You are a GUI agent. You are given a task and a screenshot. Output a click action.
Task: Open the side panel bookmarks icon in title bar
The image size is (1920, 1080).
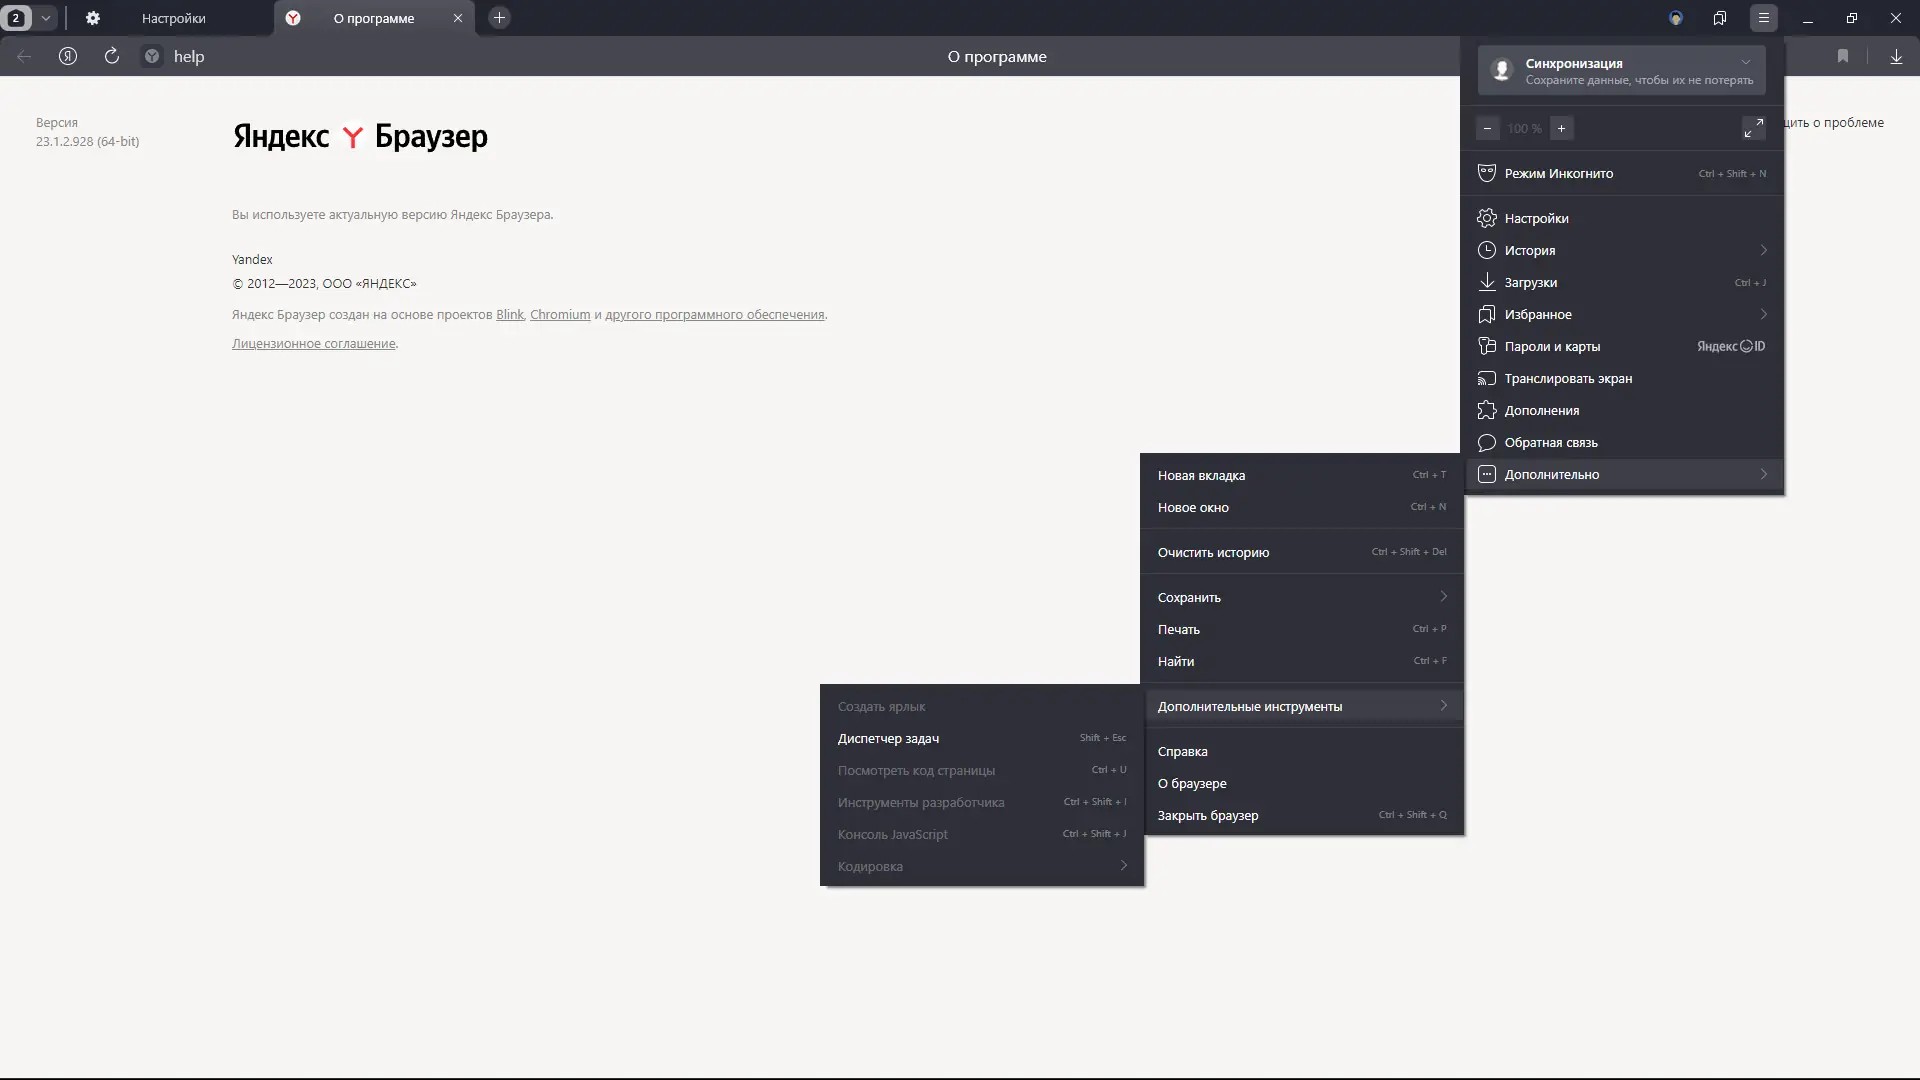point(1720,18)
